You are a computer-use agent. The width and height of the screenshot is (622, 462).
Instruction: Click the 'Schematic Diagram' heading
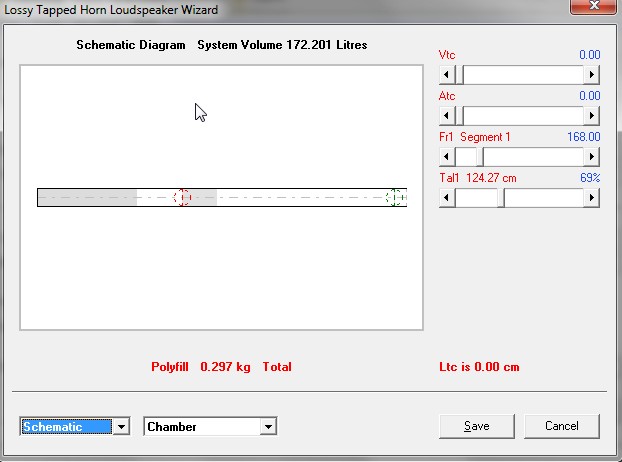coord(131,45)
